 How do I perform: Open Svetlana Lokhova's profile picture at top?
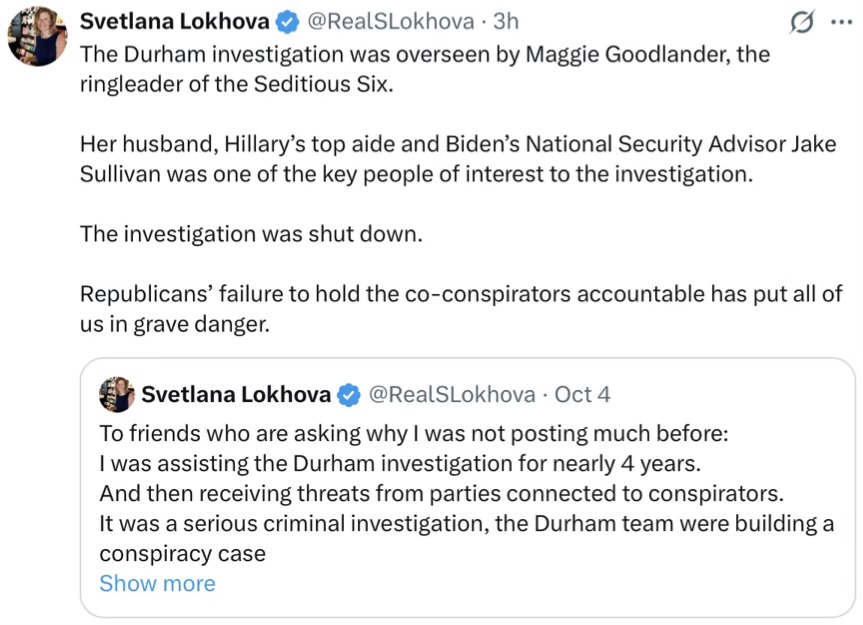pos(37,36)
